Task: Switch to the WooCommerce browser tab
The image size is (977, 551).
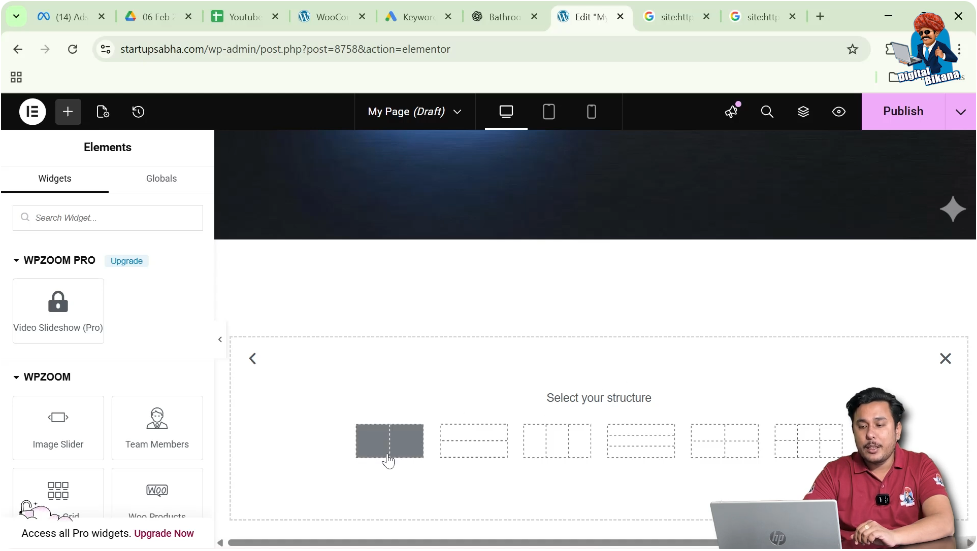Action: click(x=331, y=17)
